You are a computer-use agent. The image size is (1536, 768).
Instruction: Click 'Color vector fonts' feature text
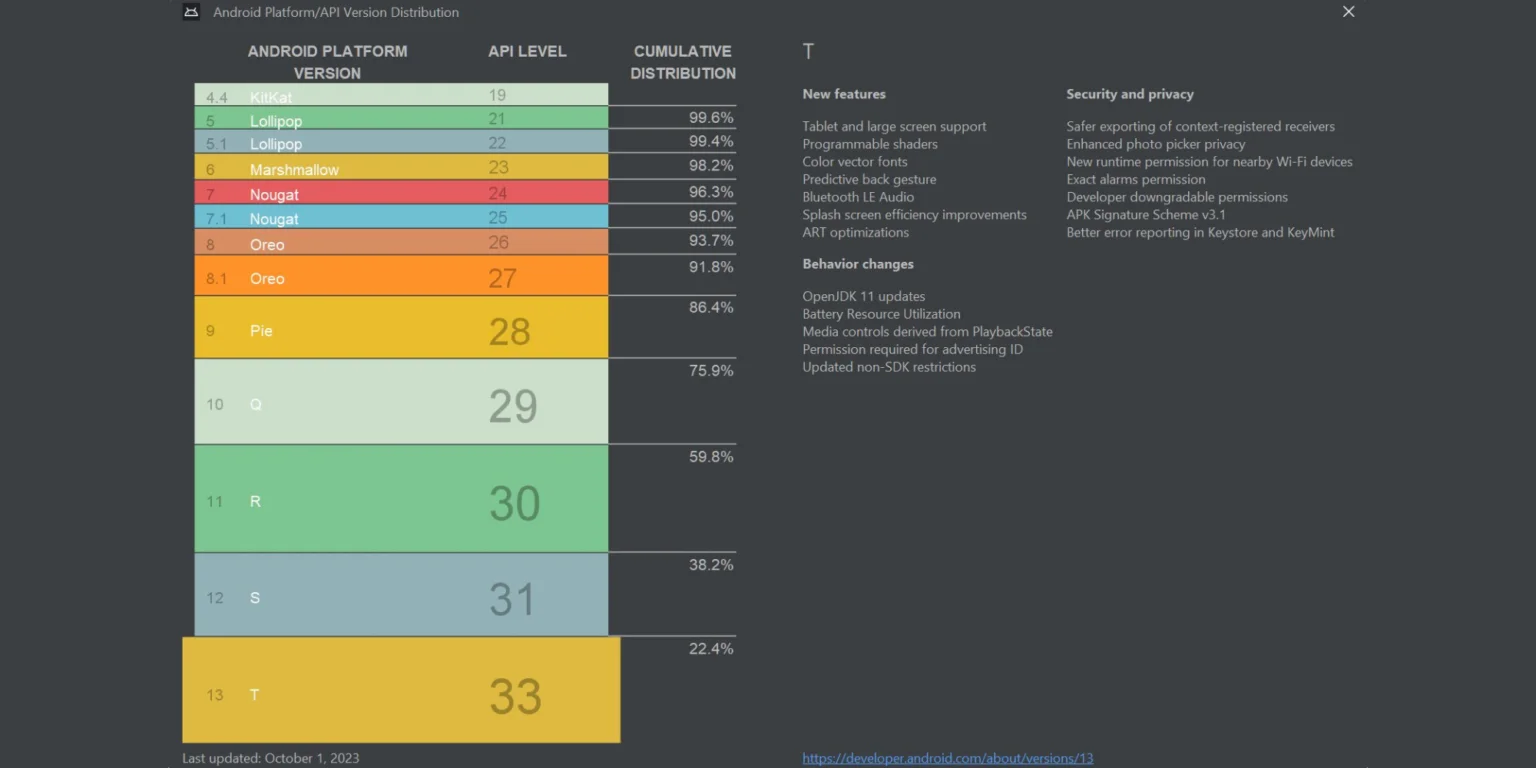tap(855, 161)
